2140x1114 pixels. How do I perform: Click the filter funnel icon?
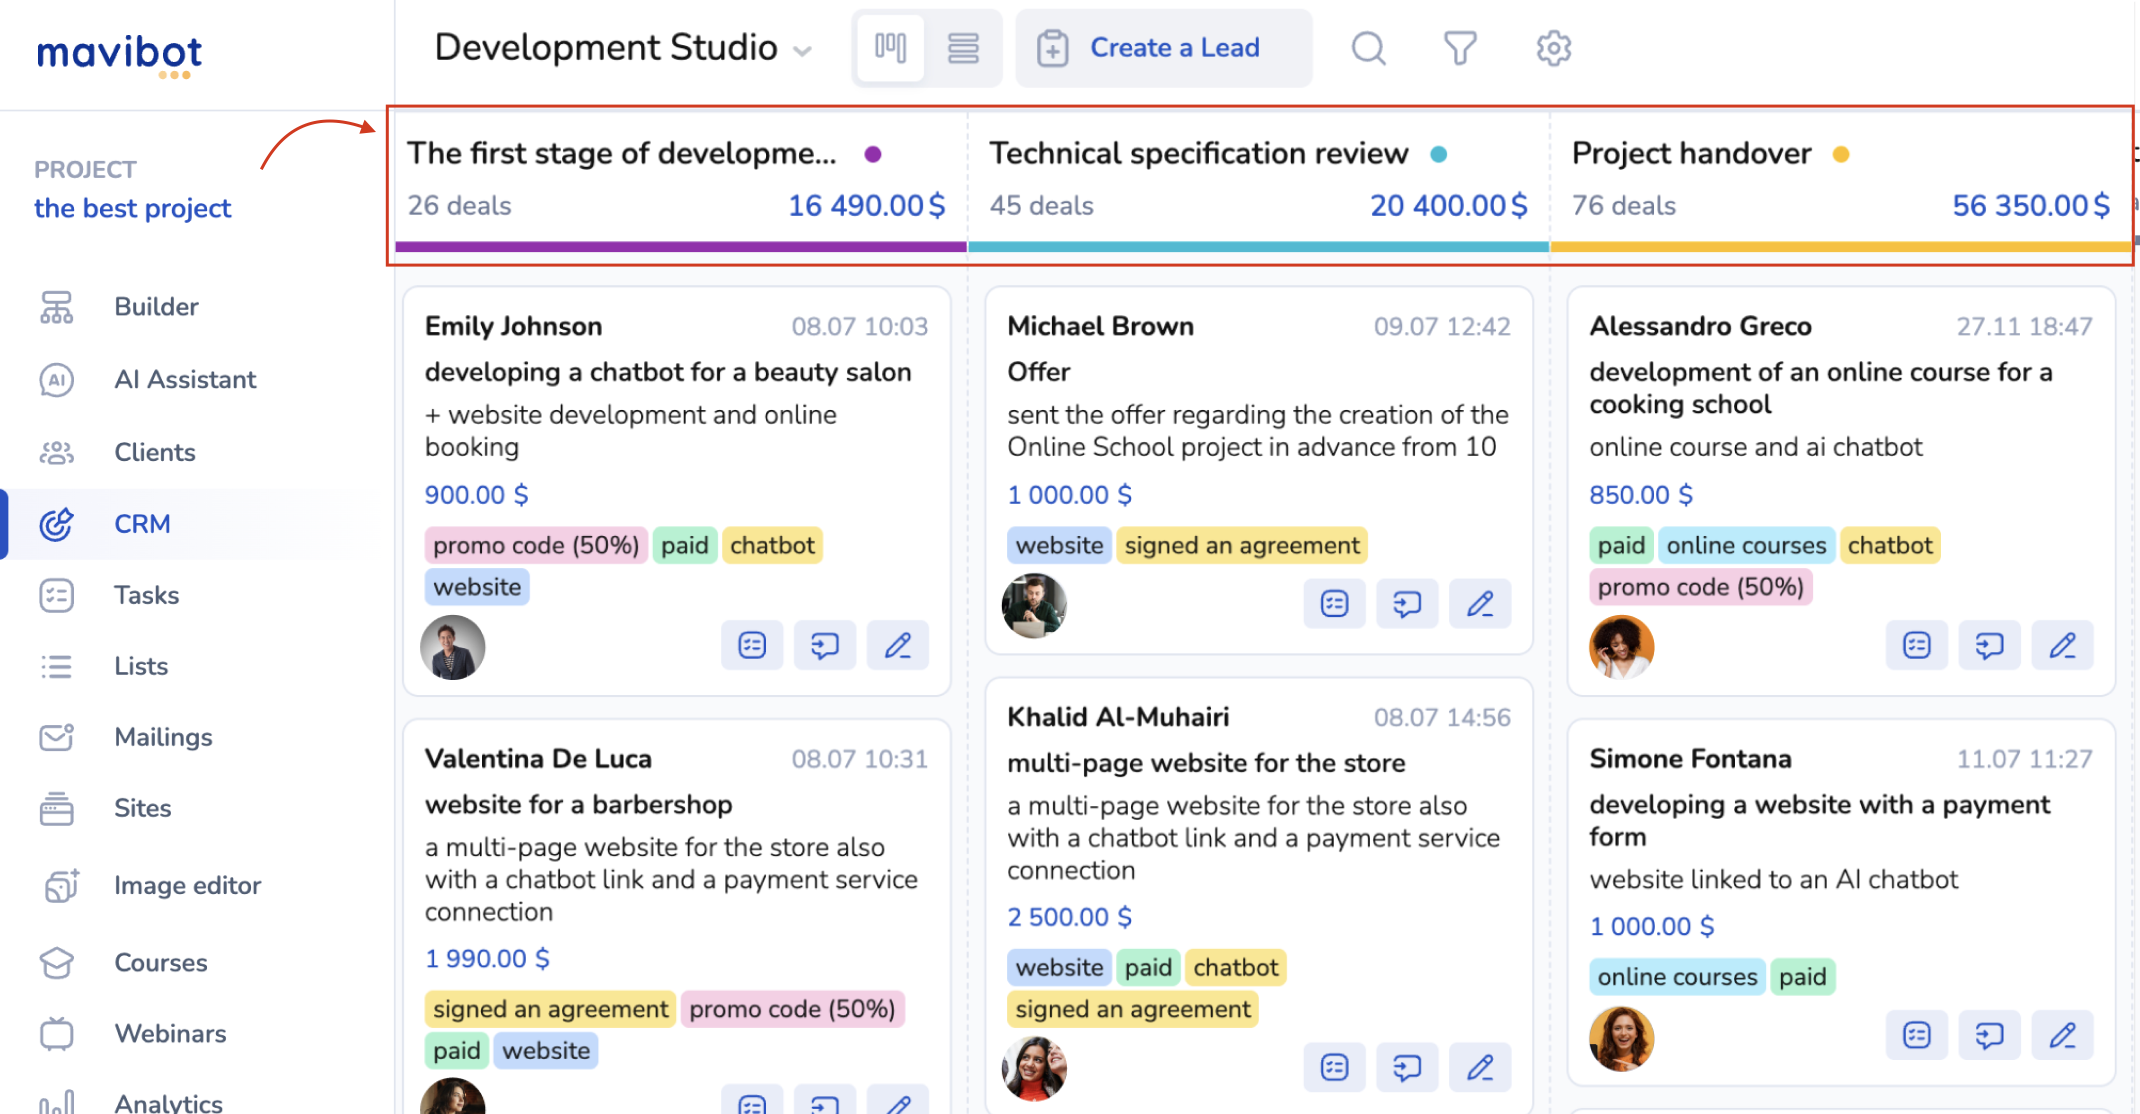coord(1460,48)
